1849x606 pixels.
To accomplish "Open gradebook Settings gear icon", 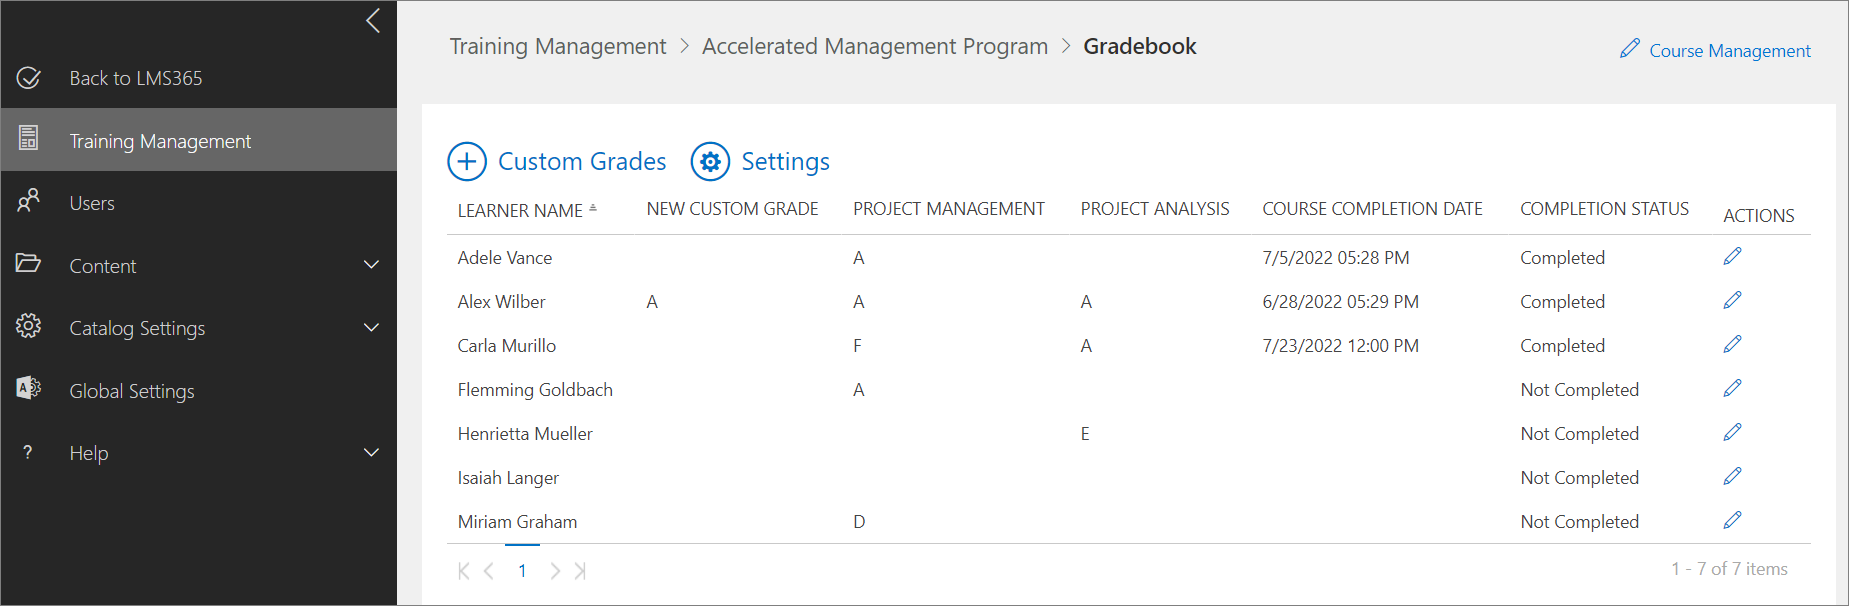I will click(710, 162).
